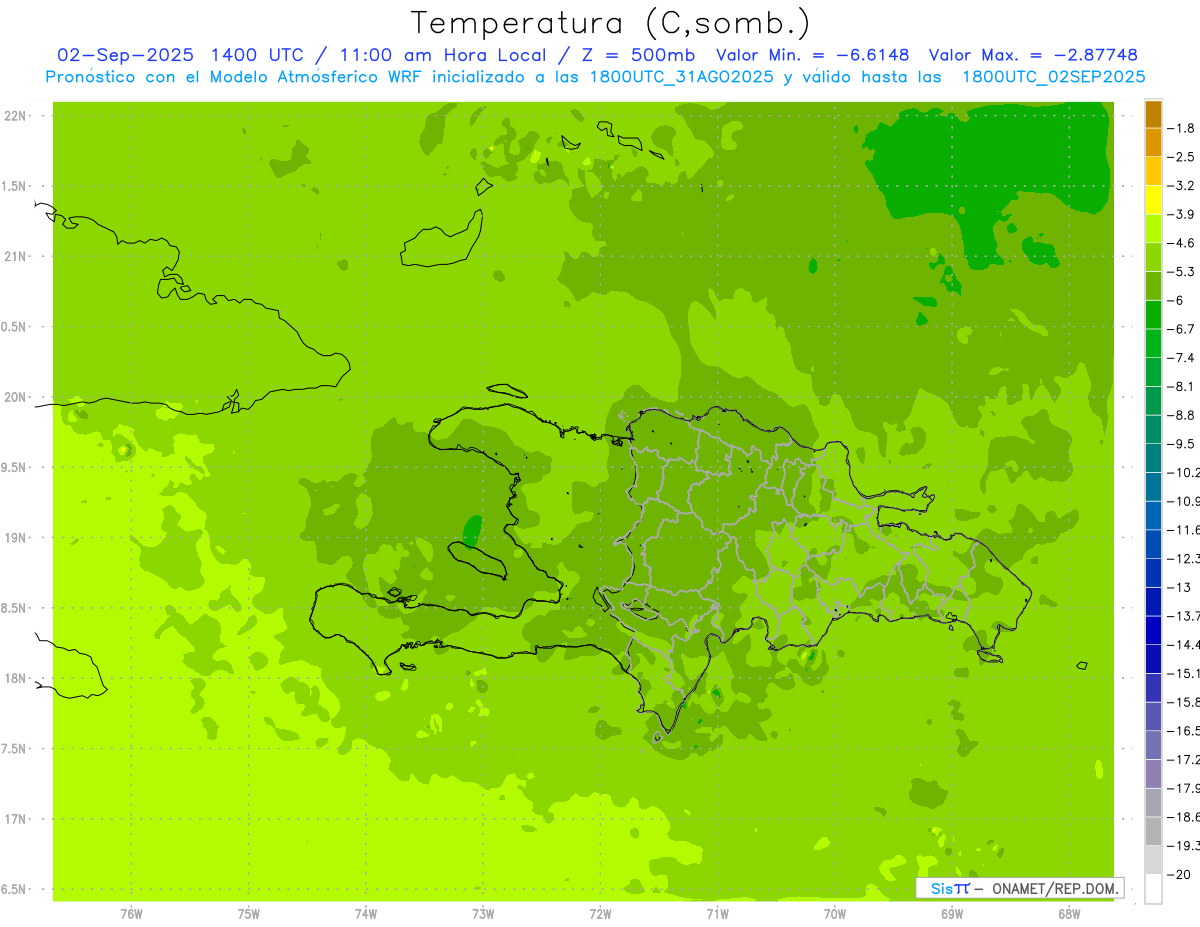Pick the deep blue swatch between -13.7 and -14.4

pos(1153,630)
